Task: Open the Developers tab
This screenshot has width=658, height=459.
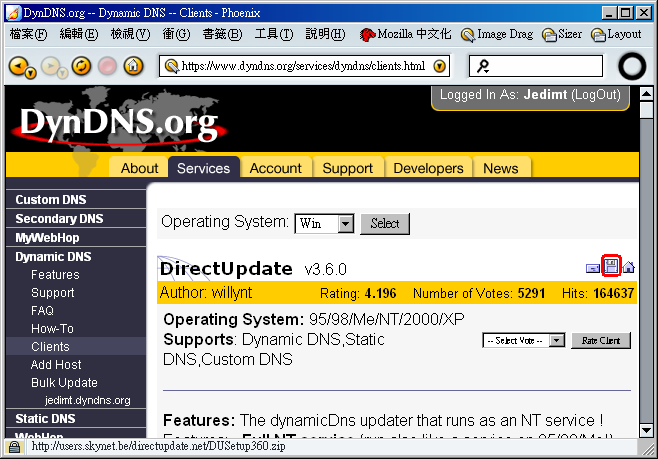Action: [x=428, y=168]
